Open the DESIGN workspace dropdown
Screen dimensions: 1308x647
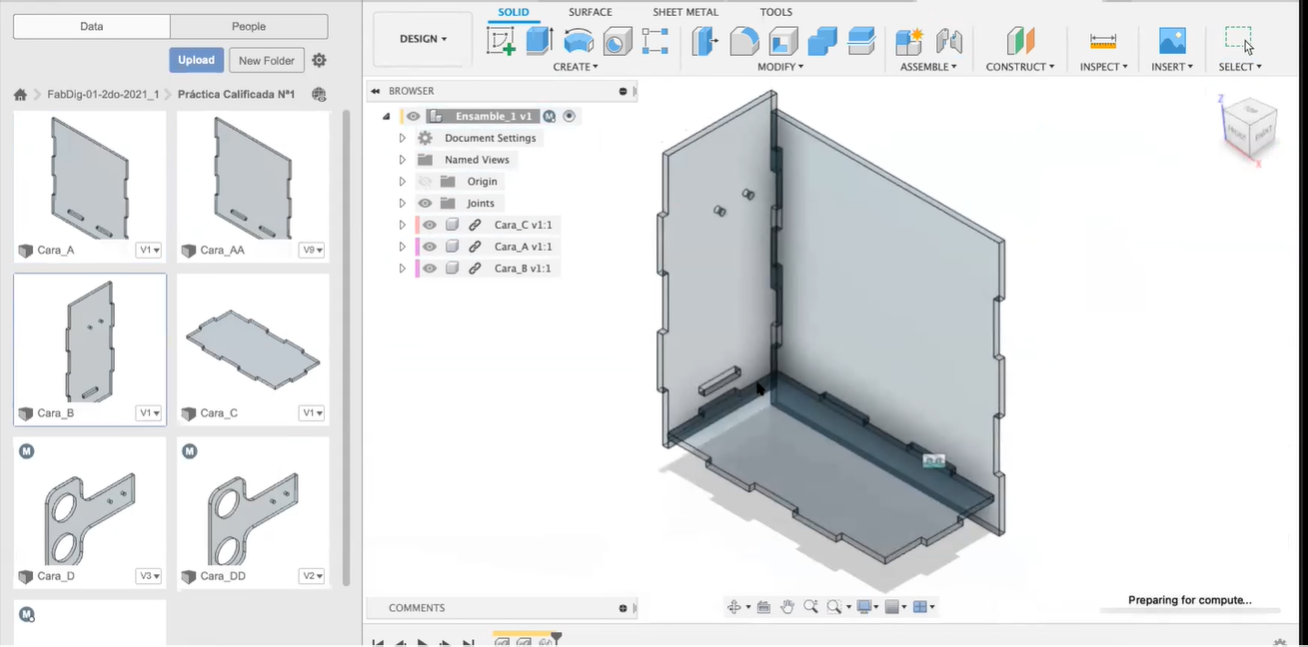point(423,39)
